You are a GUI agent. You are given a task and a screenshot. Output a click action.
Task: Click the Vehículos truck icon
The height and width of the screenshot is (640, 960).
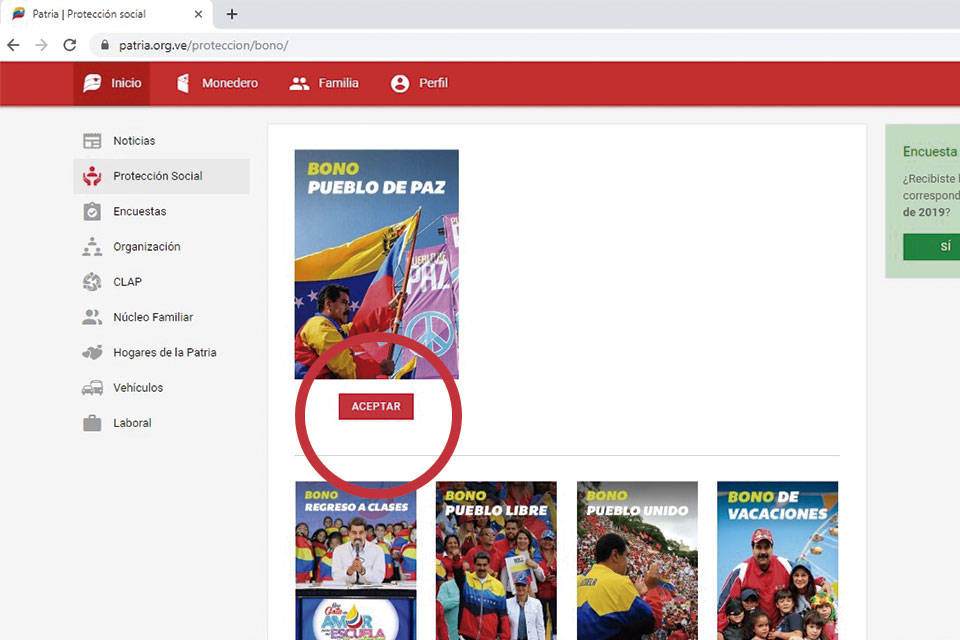tap(92, 388)
